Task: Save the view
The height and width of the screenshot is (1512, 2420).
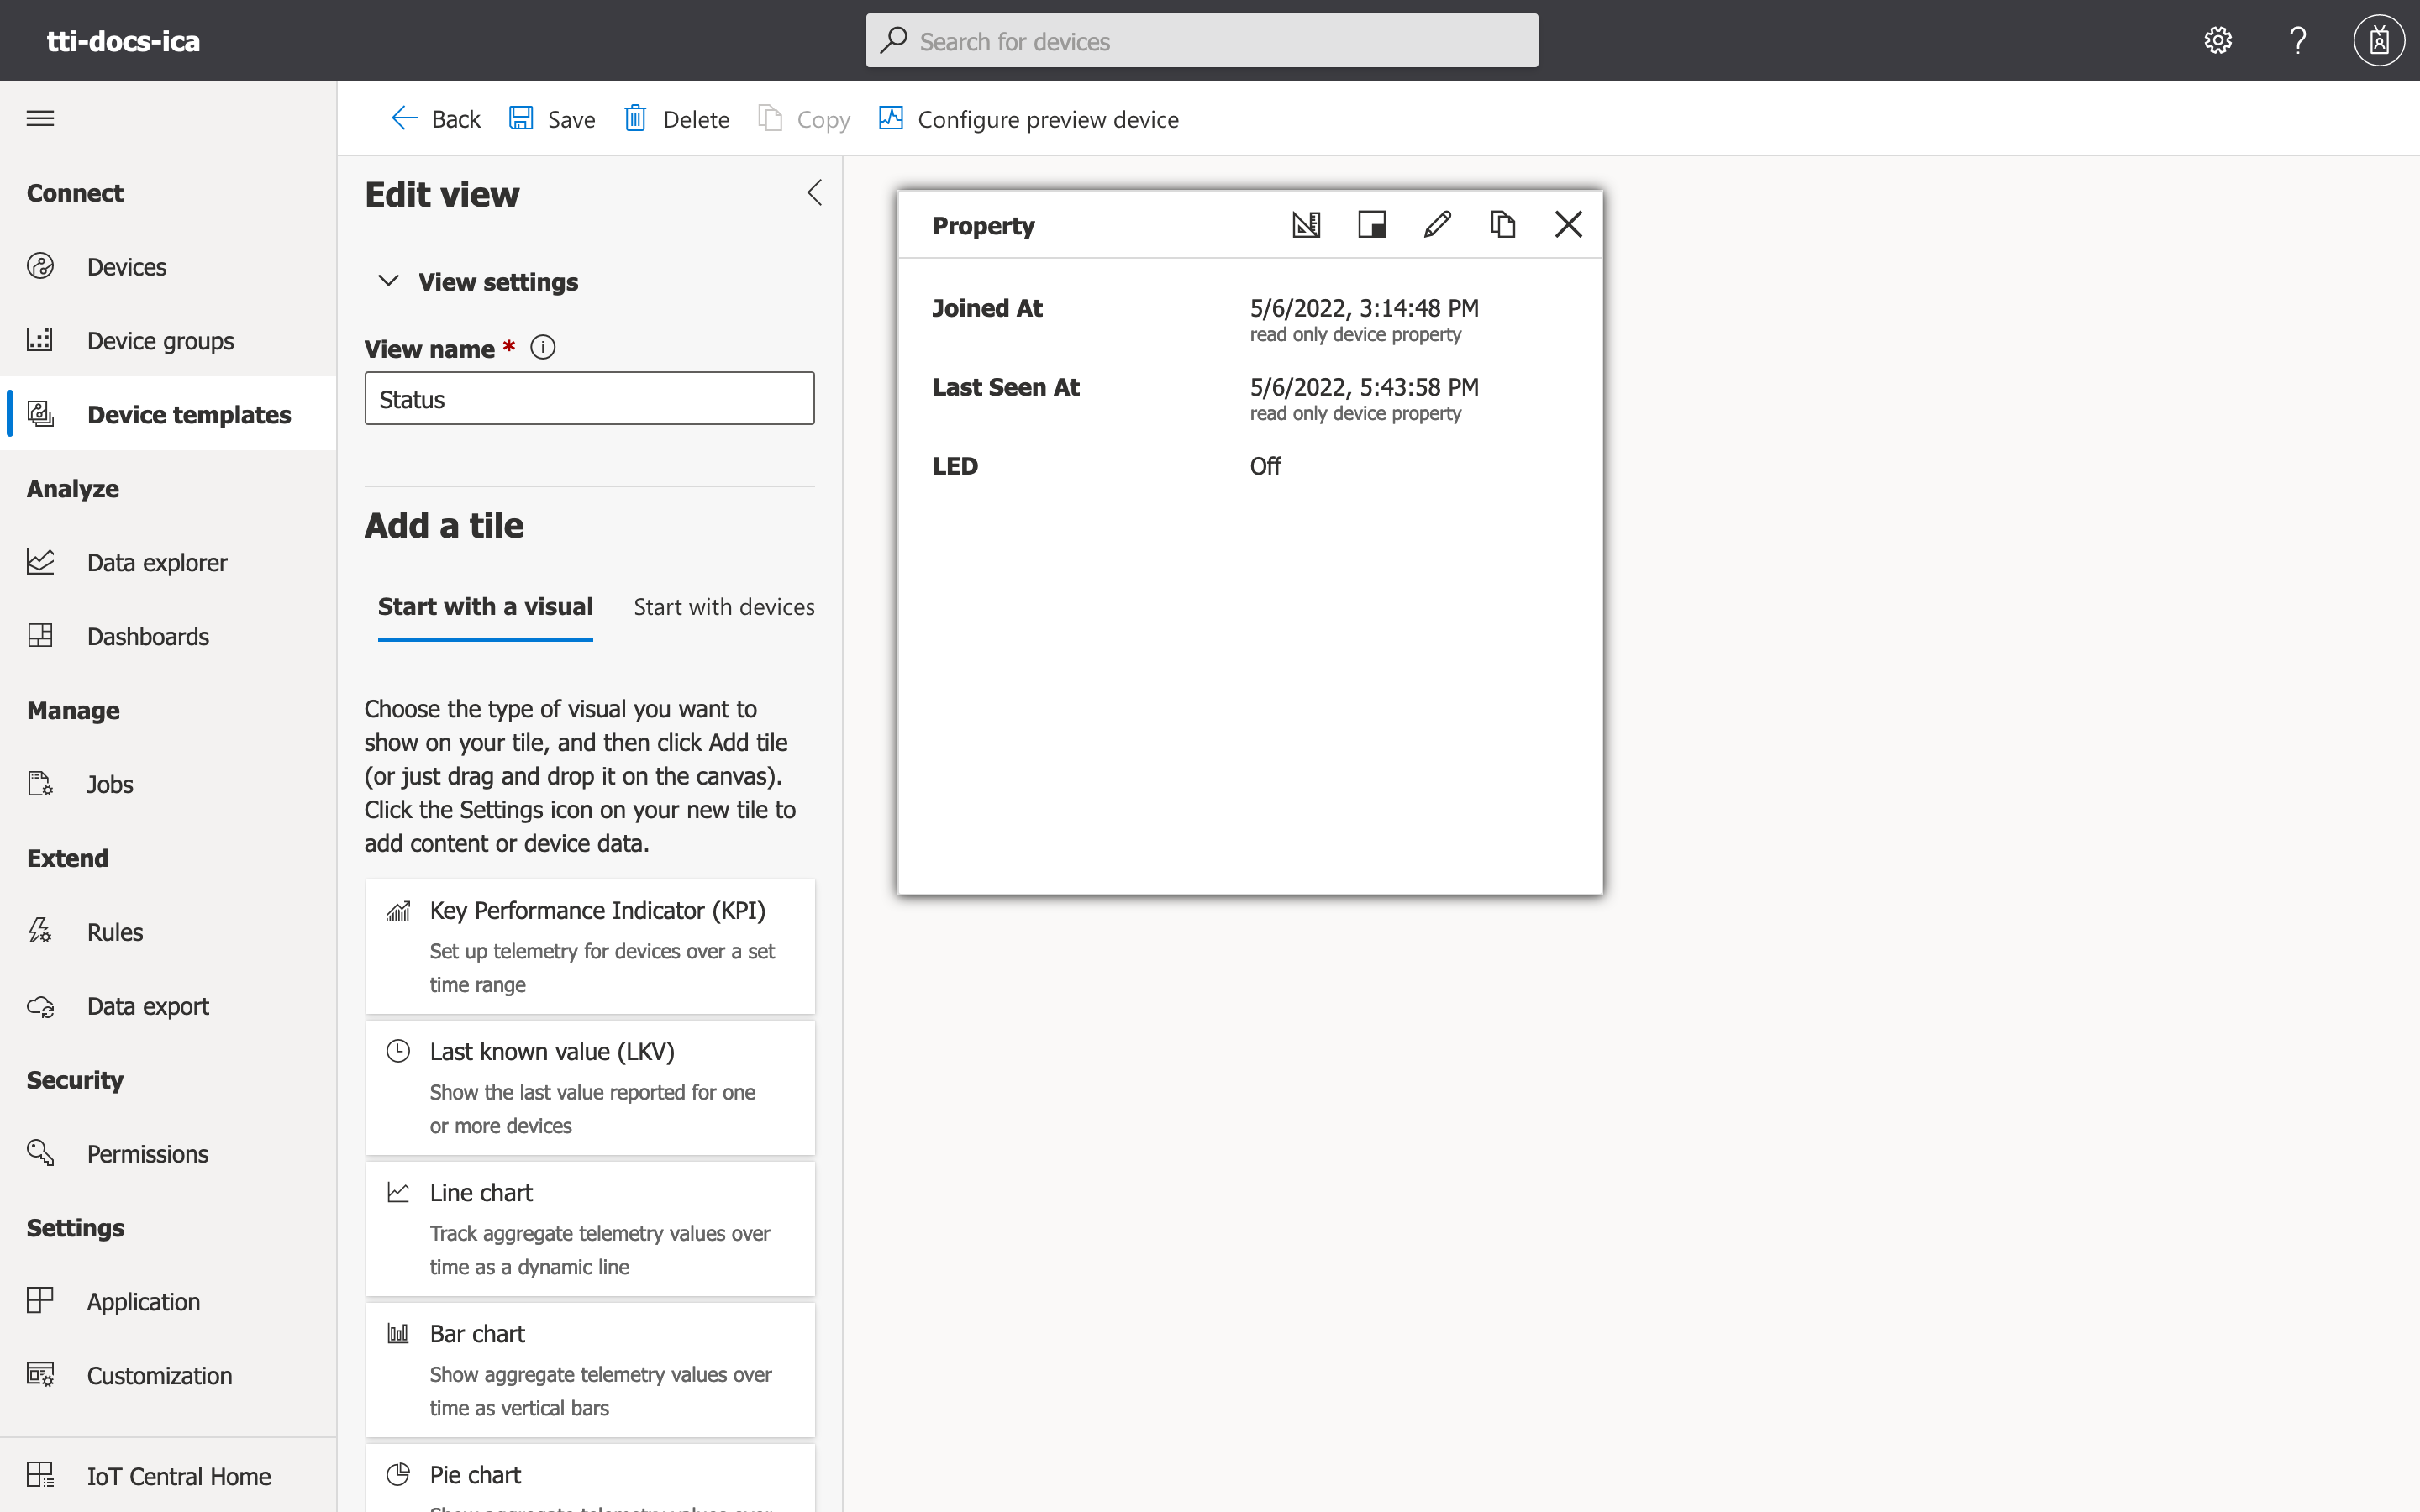Action: [552, 119]
